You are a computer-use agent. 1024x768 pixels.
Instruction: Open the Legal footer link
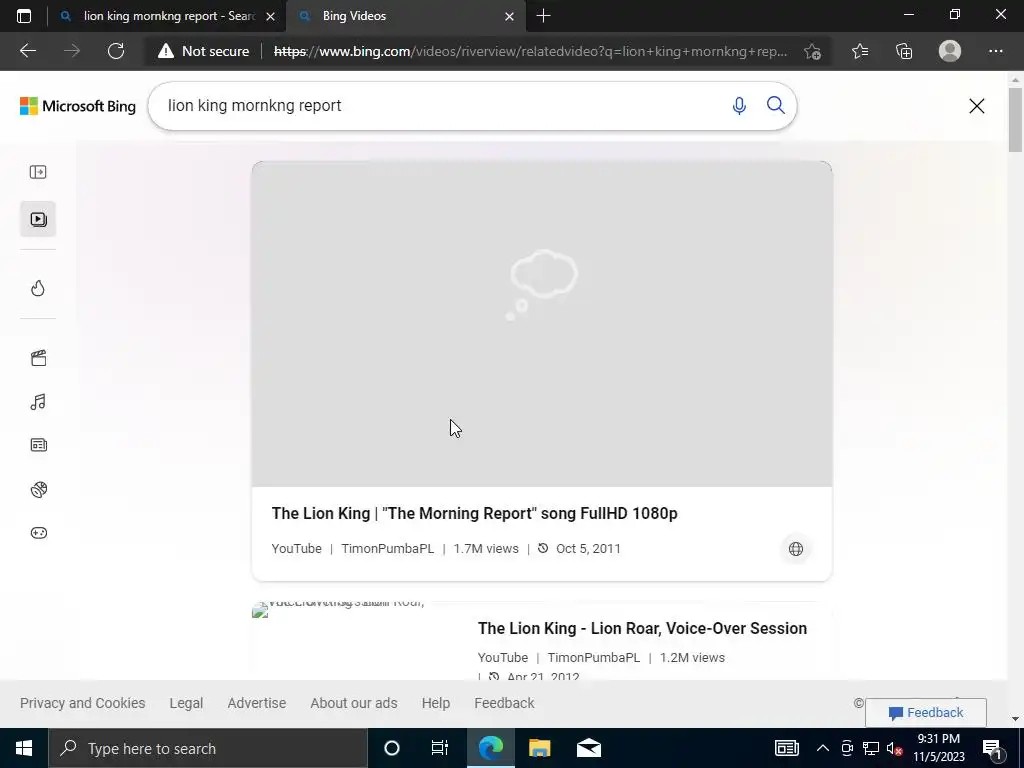(186, 703)
